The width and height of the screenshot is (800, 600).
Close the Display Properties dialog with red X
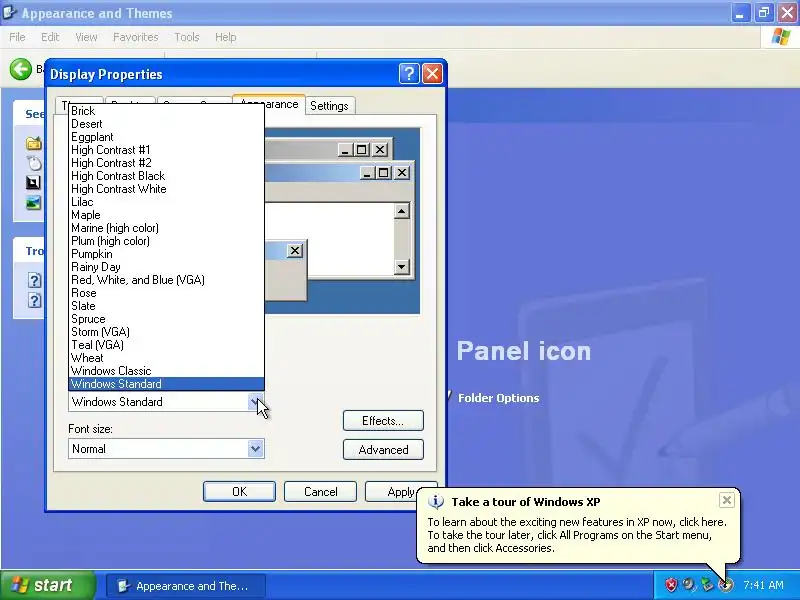433,74
